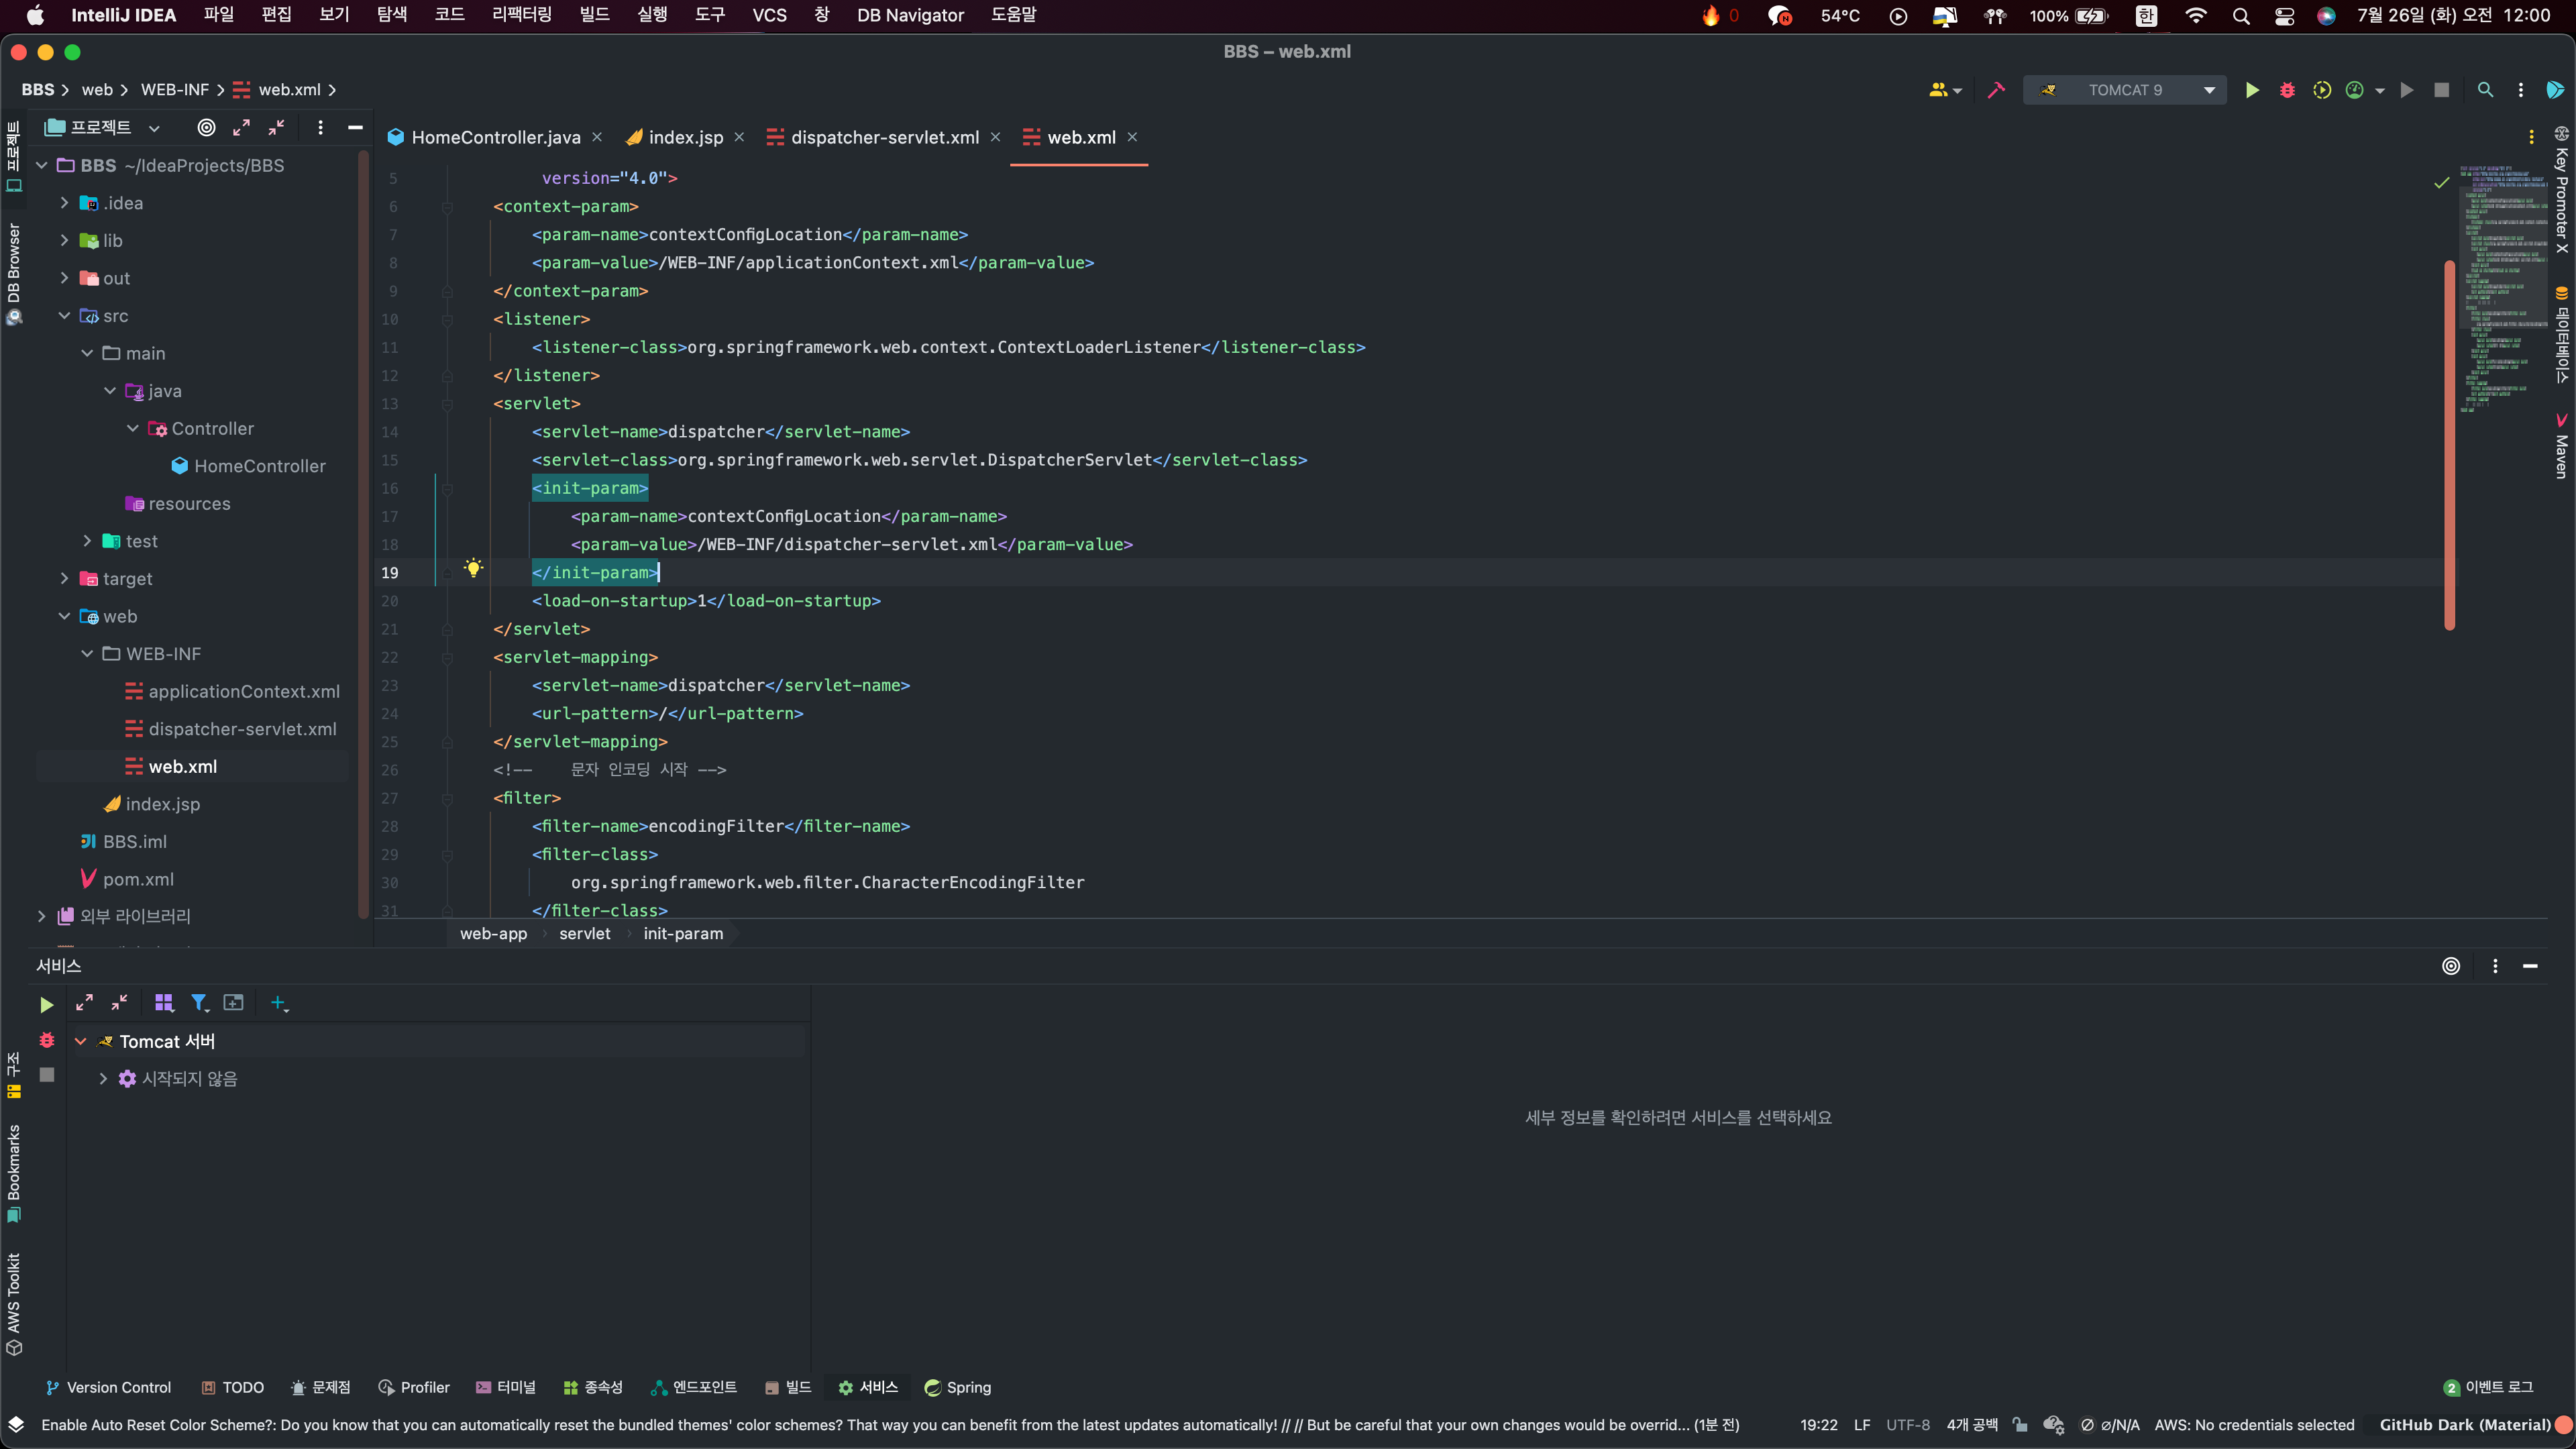Screen dimensions: 2576x1449
Task: Toggle the read-only lock icon in the status bar
Action: (2020, 1425)
